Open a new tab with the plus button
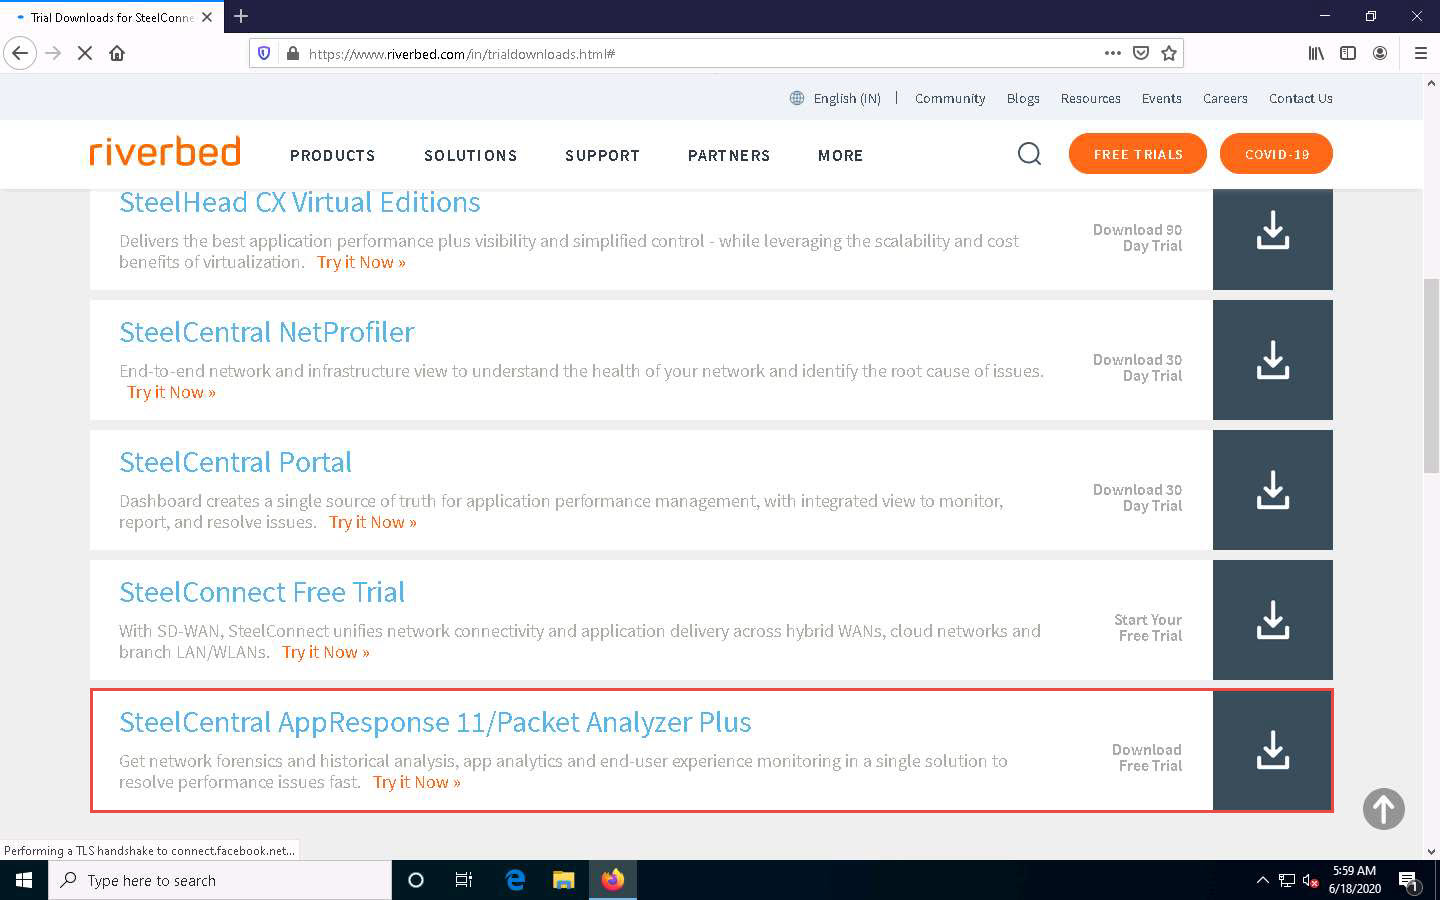Screen dimensions: 1440x900 [x=241, y=16]
